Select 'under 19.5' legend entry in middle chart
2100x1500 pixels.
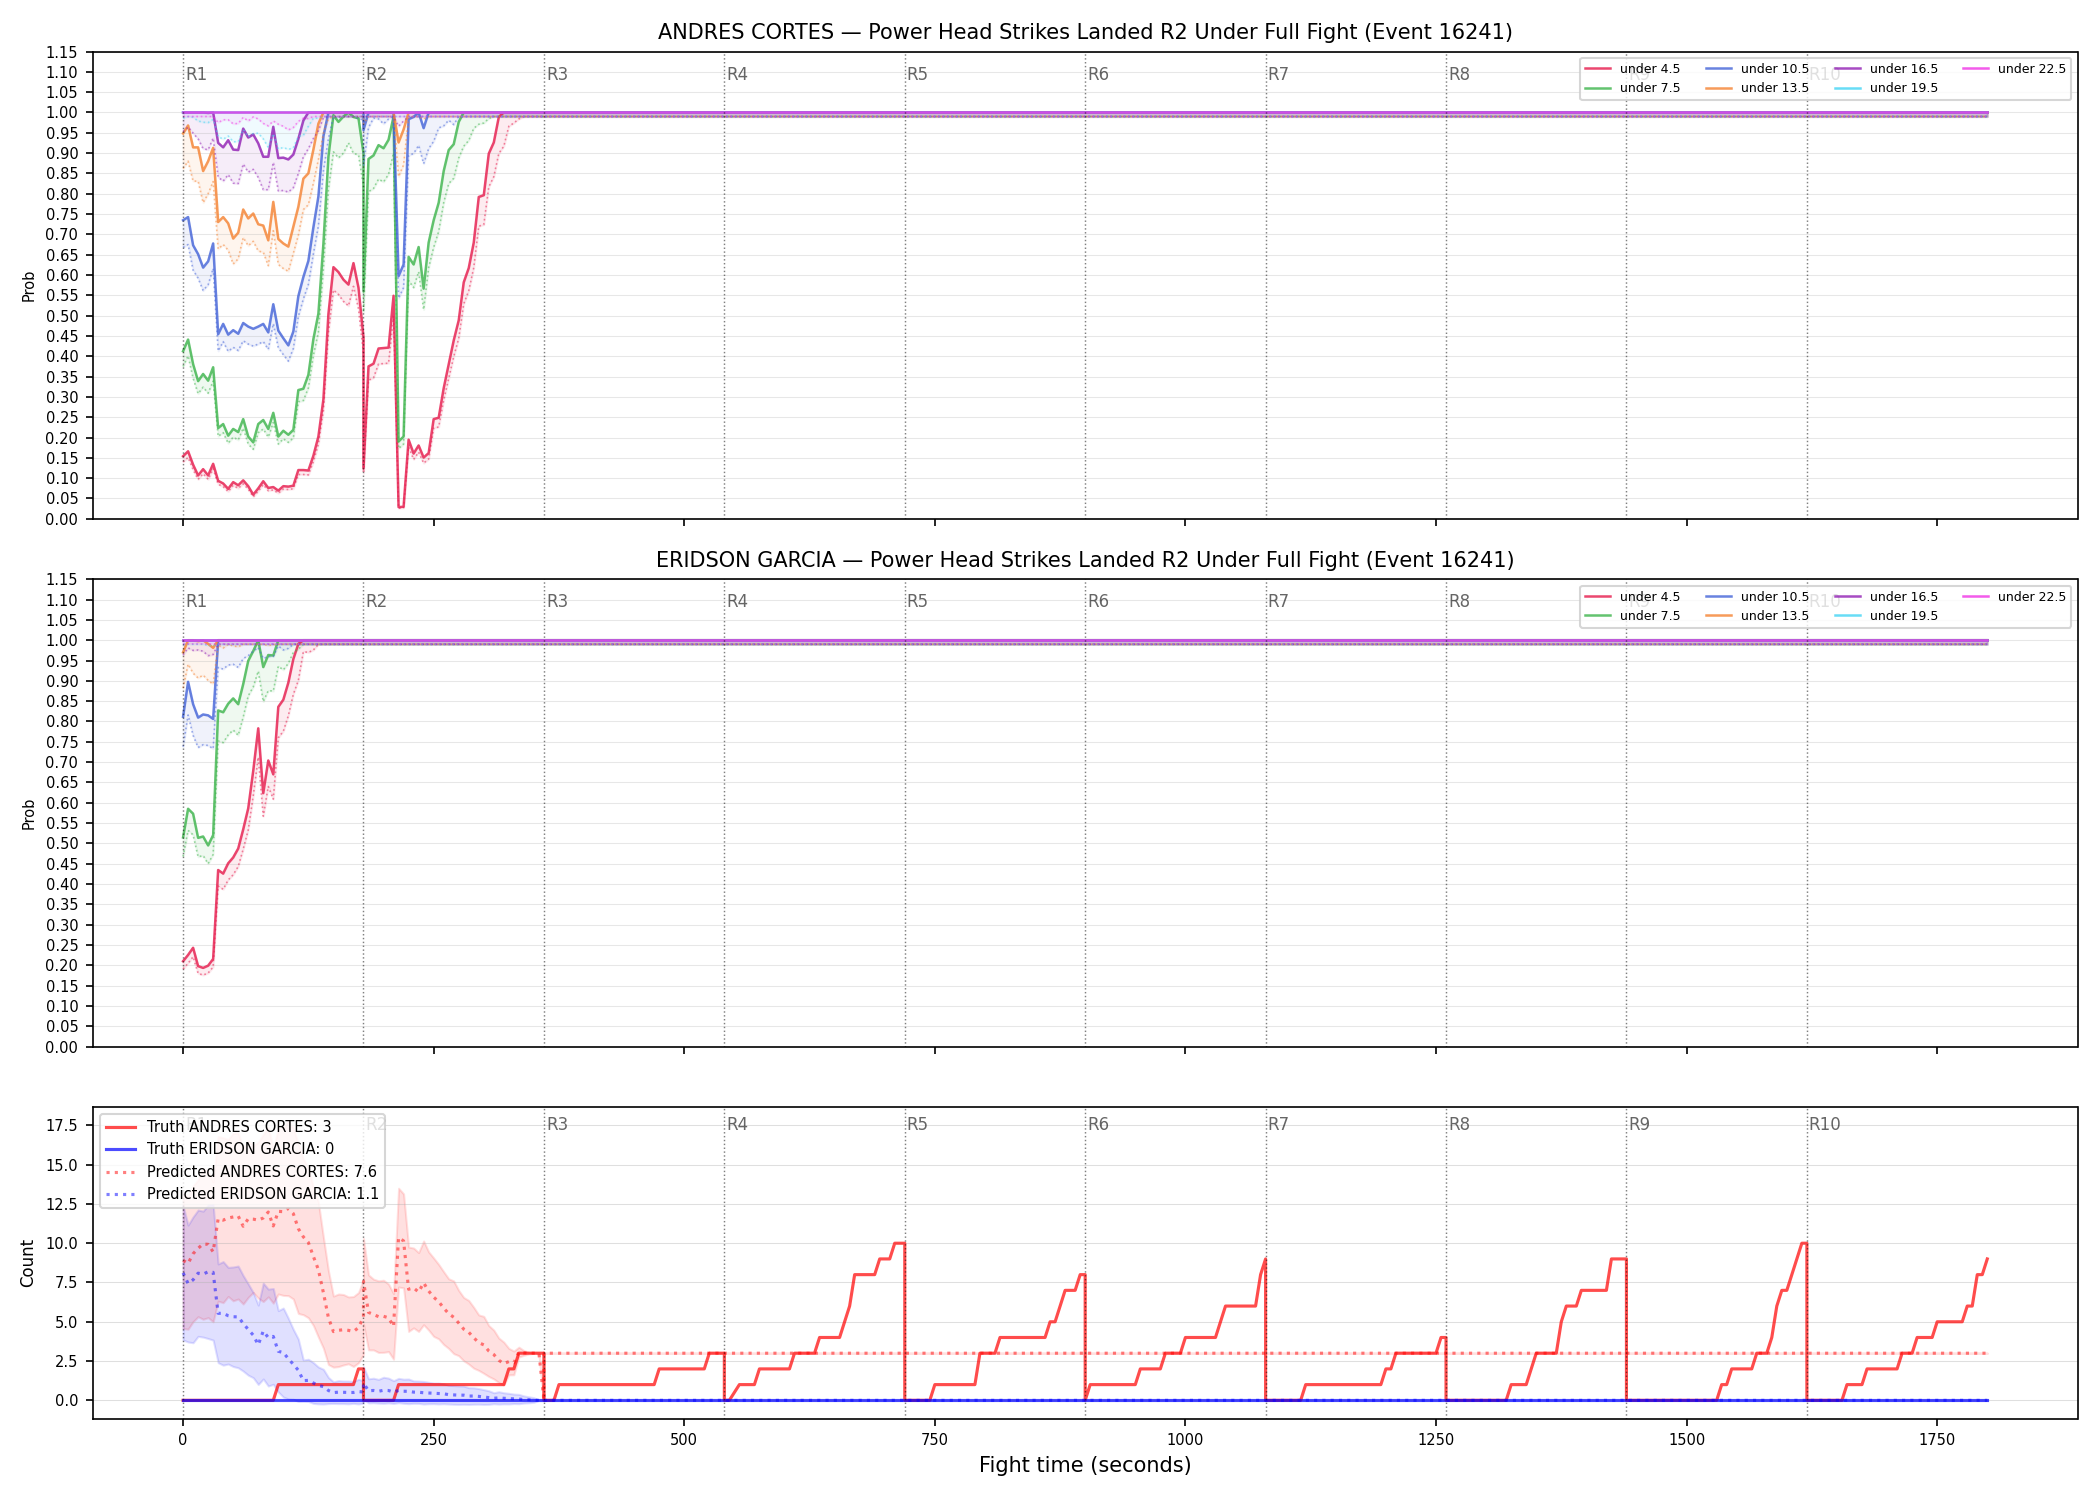point(1886,616)
